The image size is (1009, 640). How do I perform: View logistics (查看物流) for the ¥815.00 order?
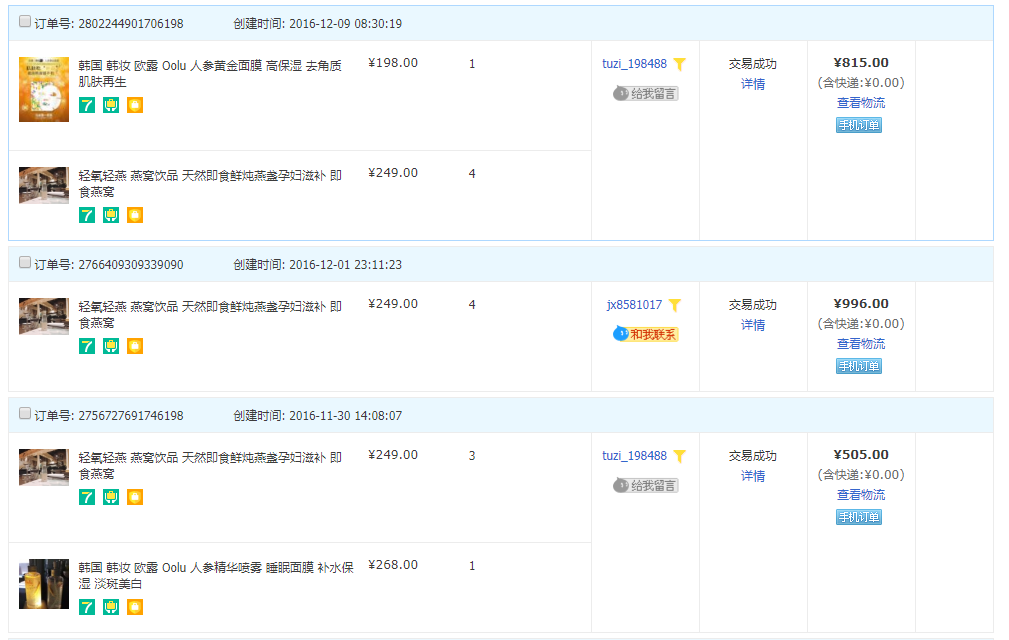pos(860,103)
